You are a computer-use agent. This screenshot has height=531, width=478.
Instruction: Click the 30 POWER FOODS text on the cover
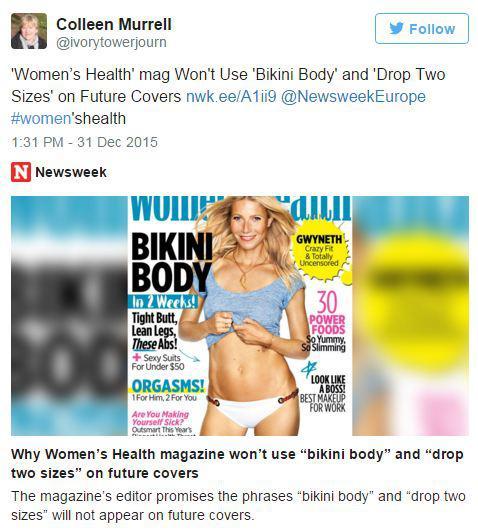point(325,313)
